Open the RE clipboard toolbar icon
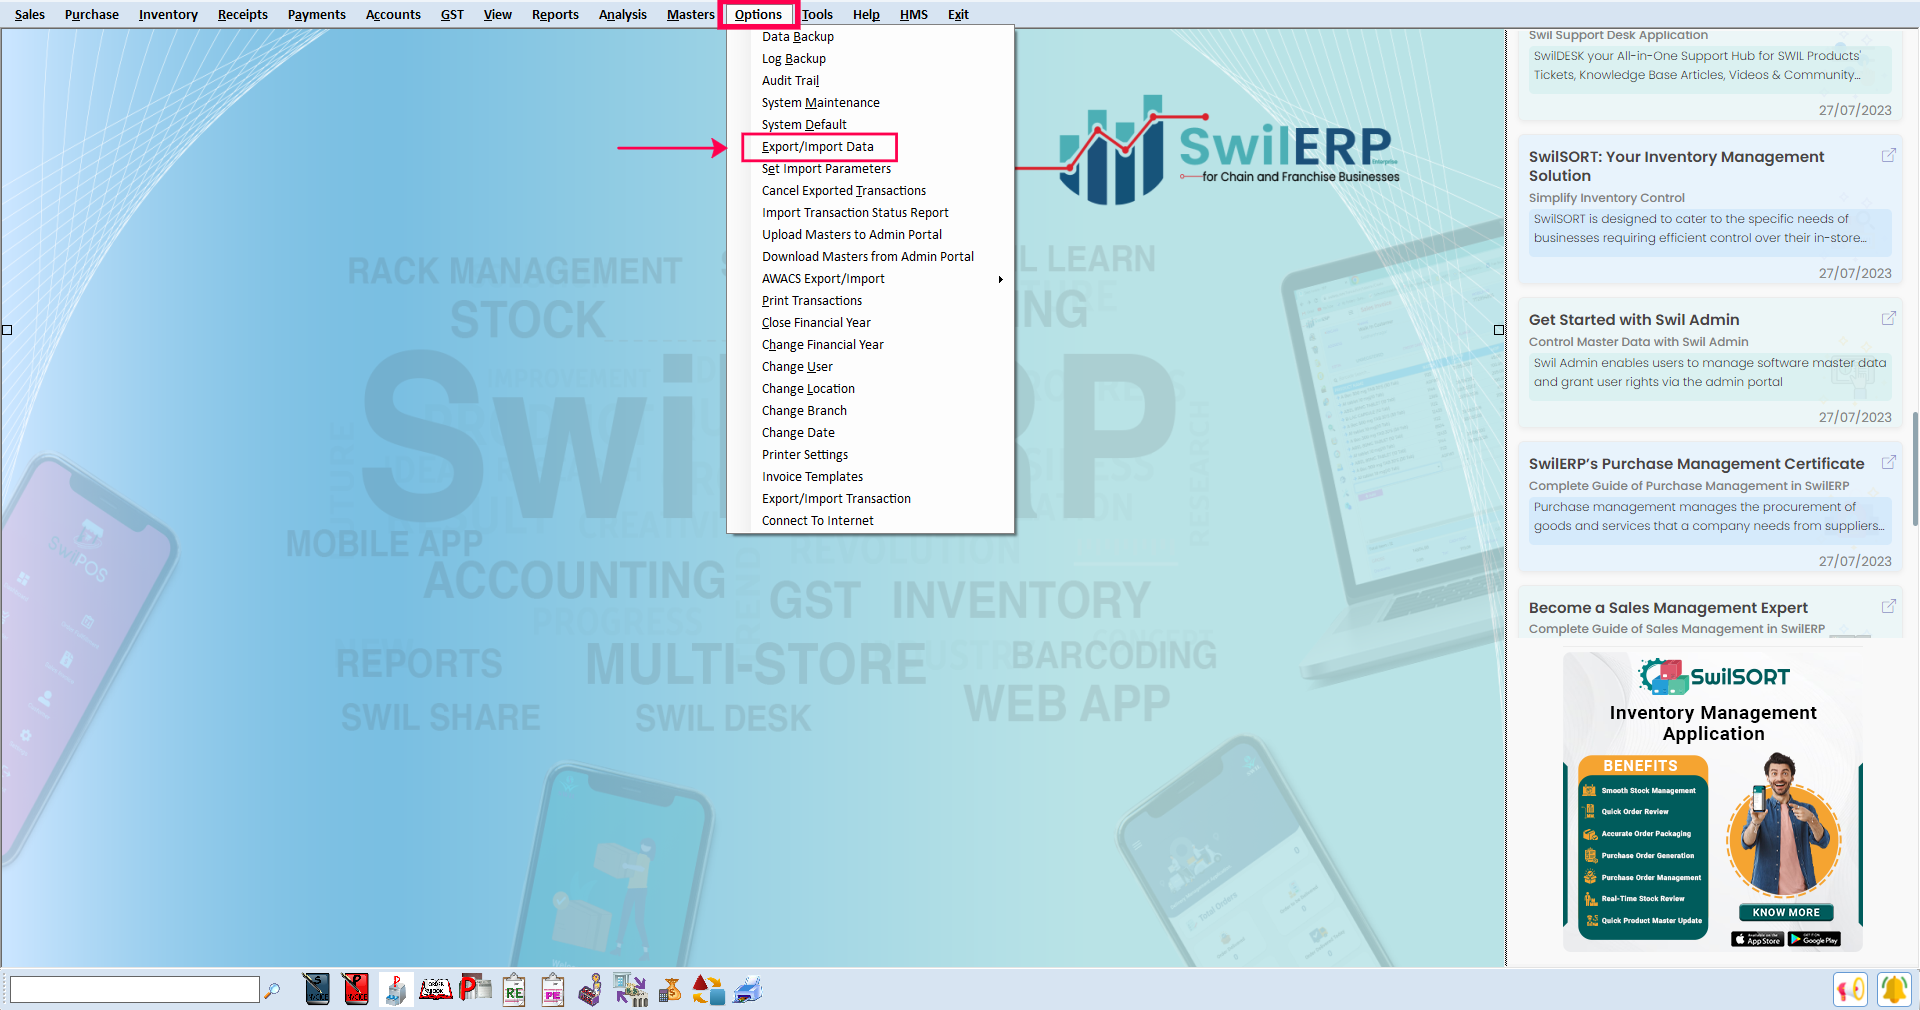The width and height of the screenshot is (1920, 1010). click(x=514, y=990)
